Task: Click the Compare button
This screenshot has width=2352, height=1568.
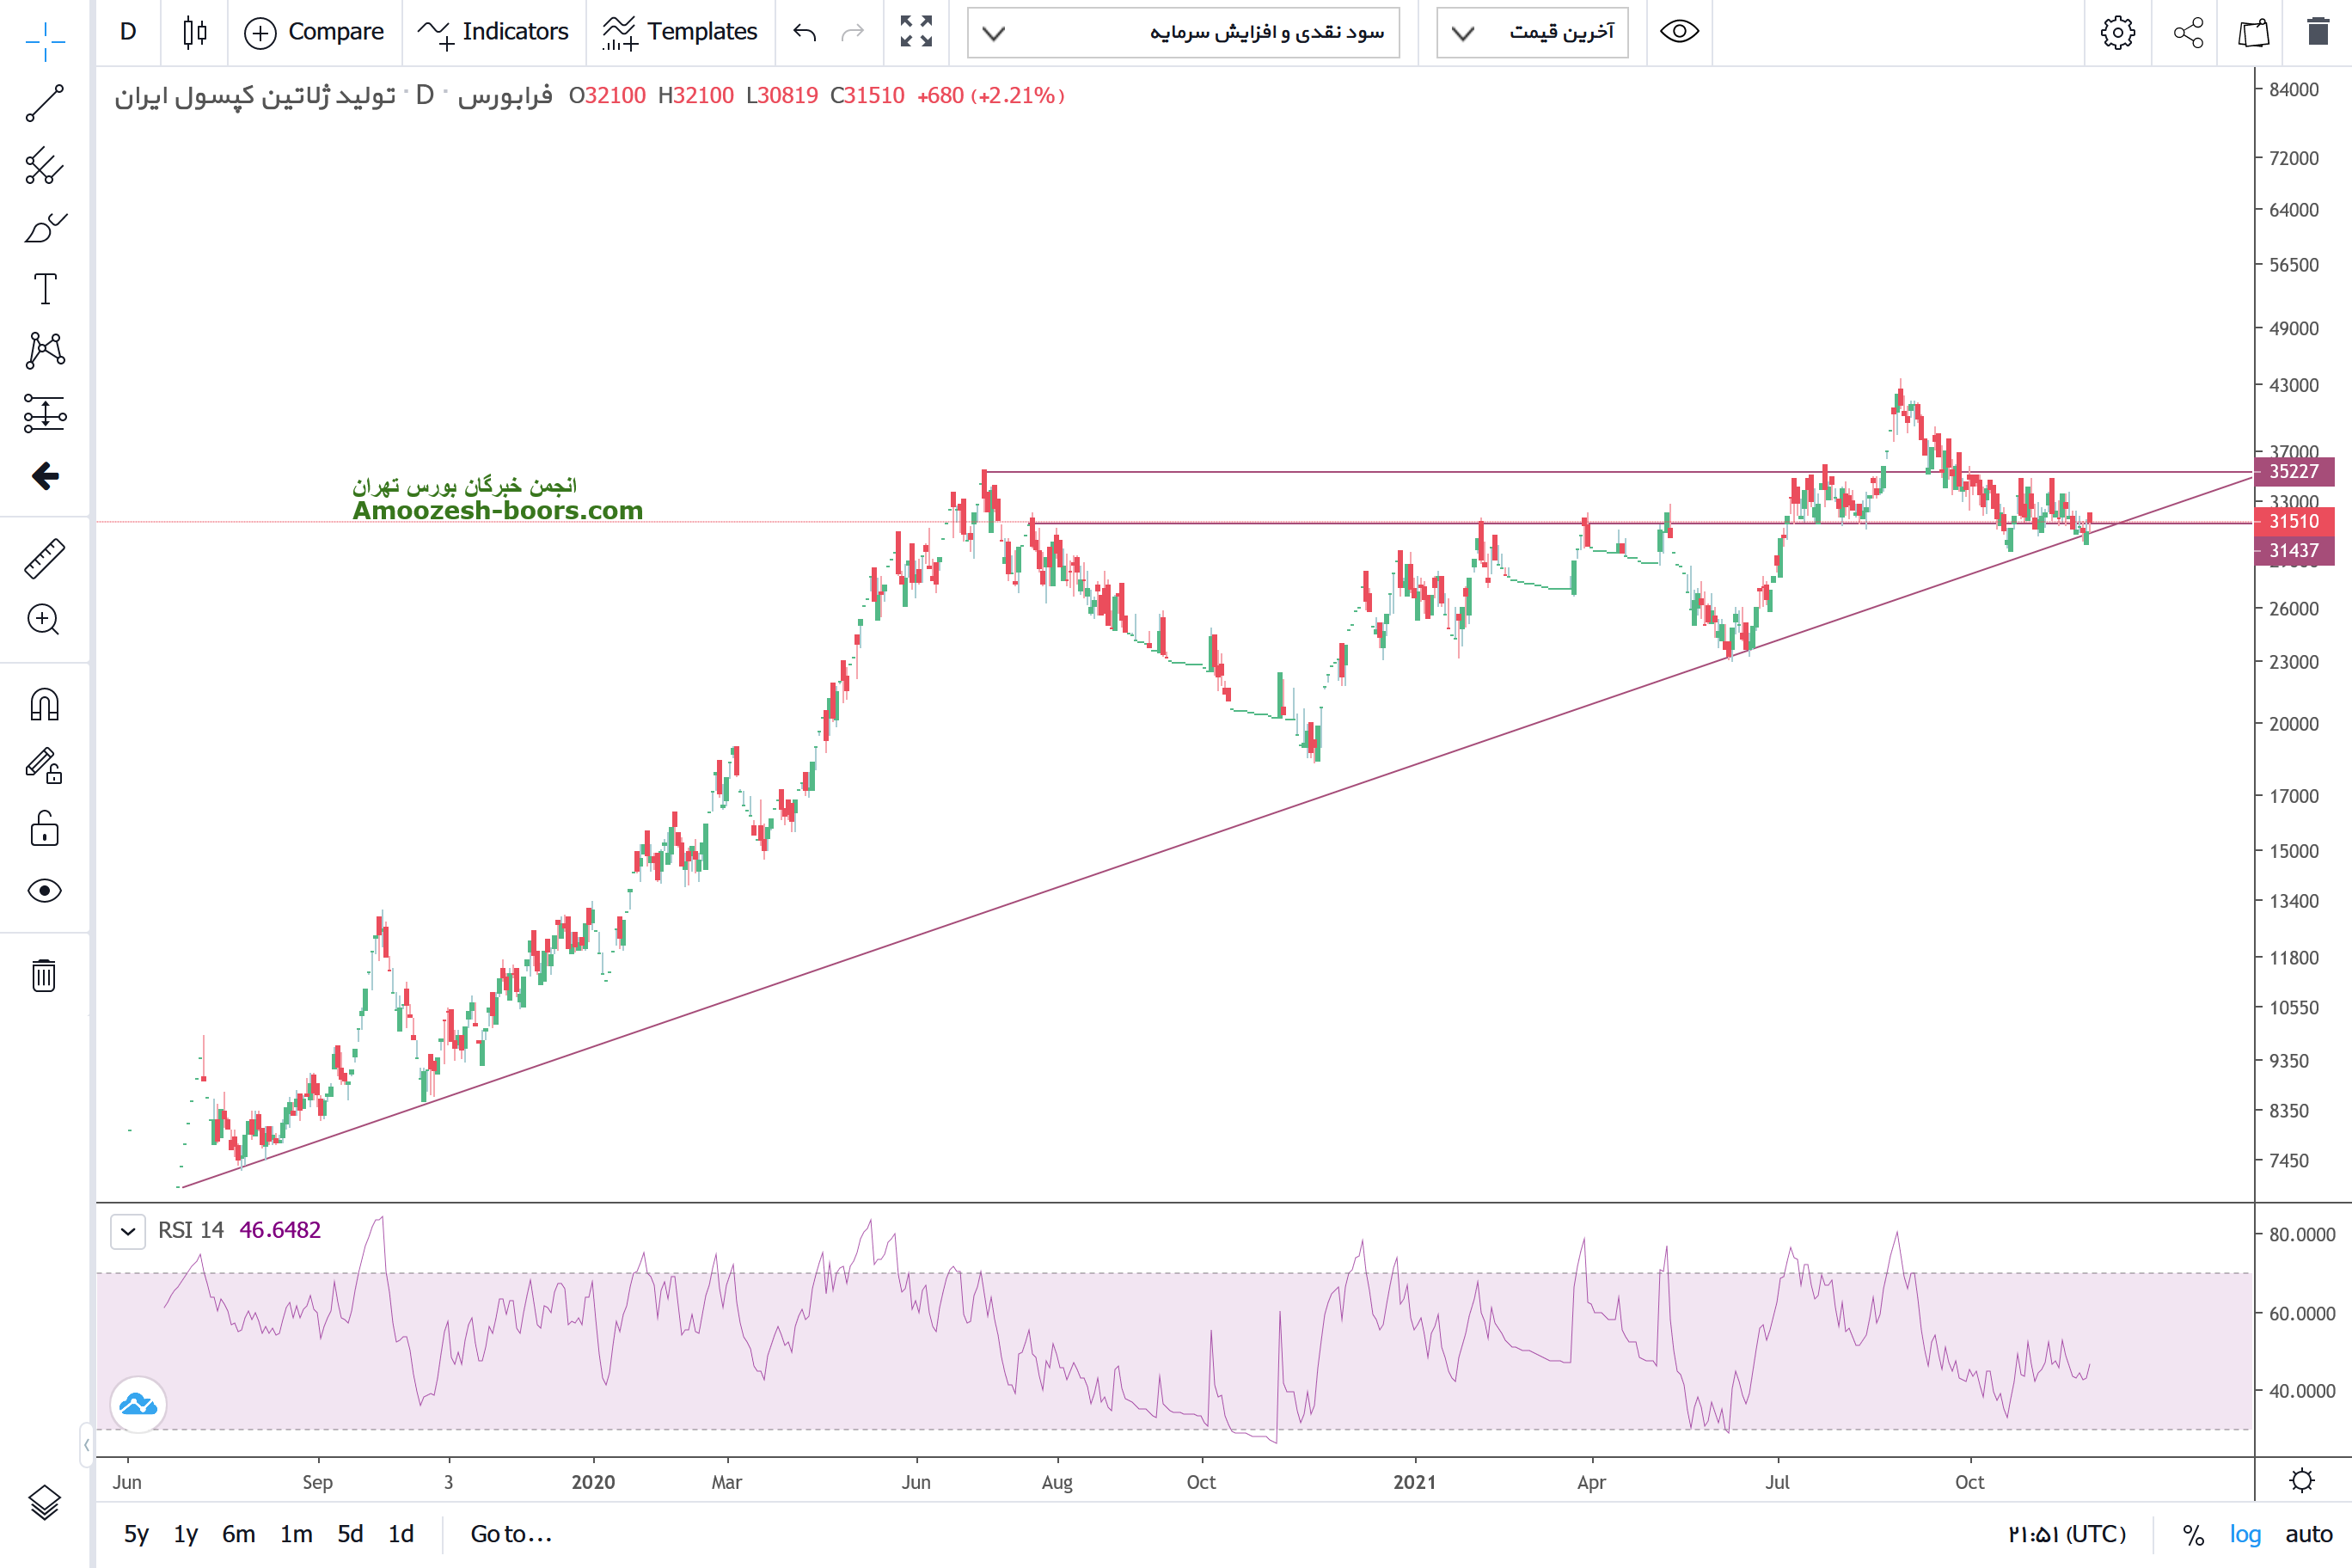Action: pyautogui.click(x=314, y=32)
